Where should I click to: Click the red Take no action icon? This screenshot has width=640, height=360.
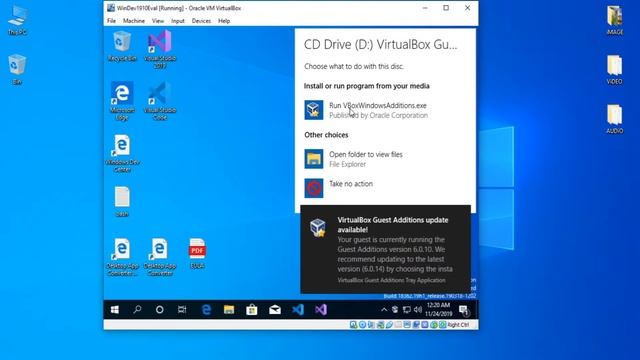[x=313, y=188]
